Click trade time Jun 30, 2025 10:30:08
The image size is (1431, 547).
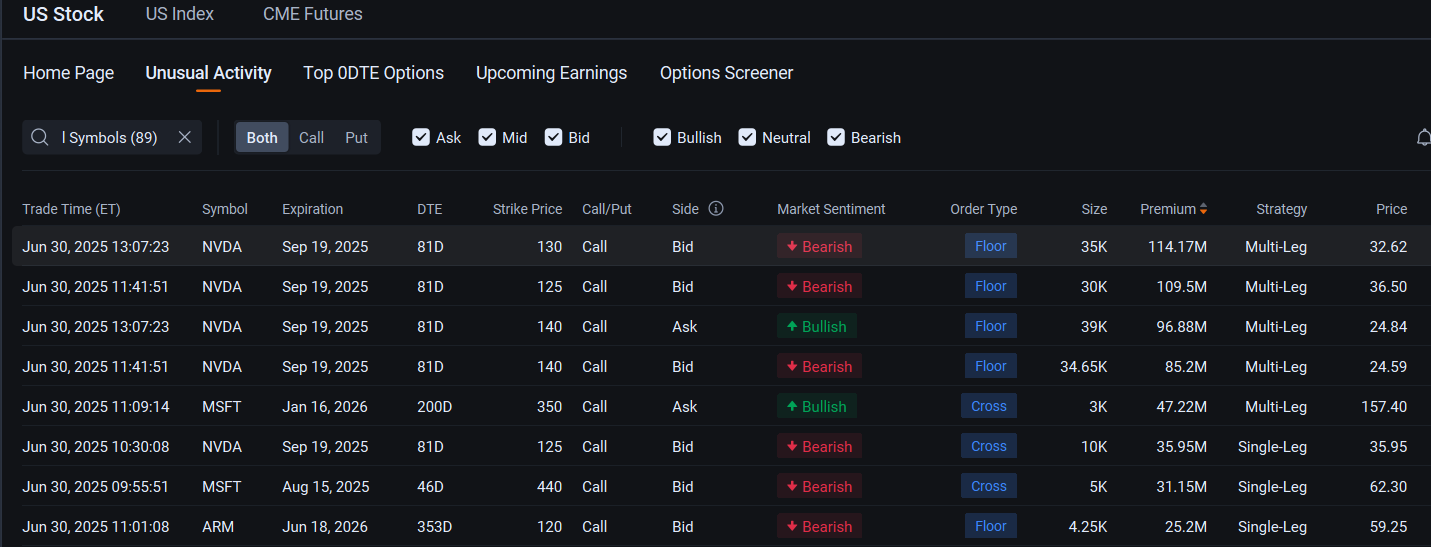[x=96, y=446]
